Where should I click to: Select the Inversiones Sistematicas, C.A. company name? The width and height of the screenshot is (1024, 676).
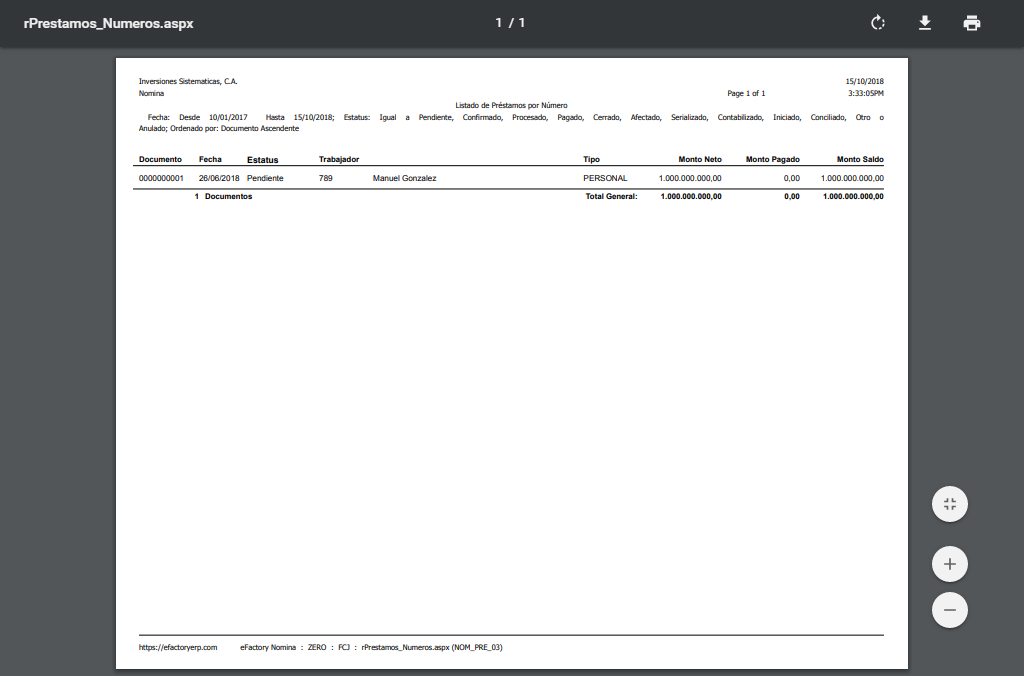point(188,82)
